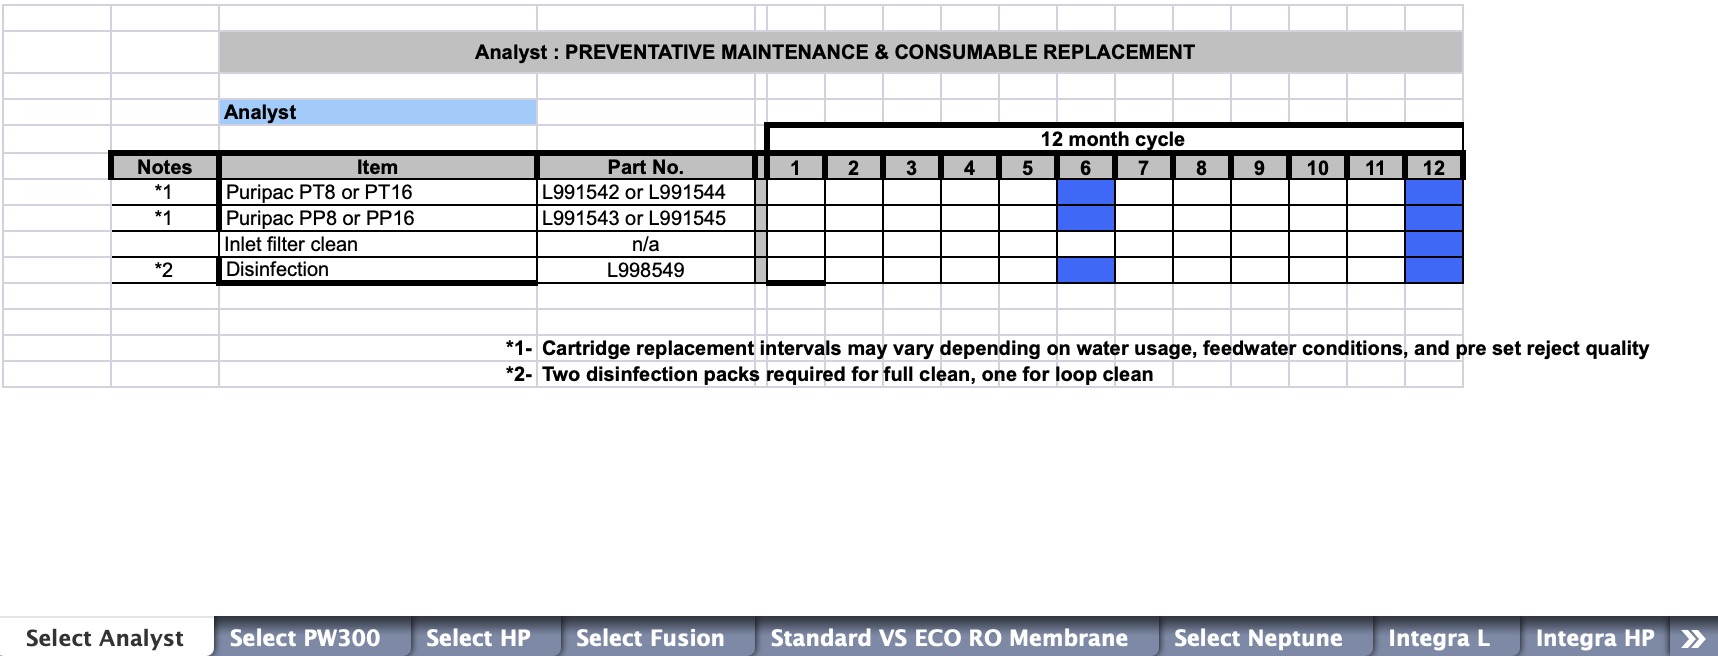The width and height of the screenshot is (1718, 656).
Task: Open Standard VS ECO RO Membrane tab
Action: [949, 638]
